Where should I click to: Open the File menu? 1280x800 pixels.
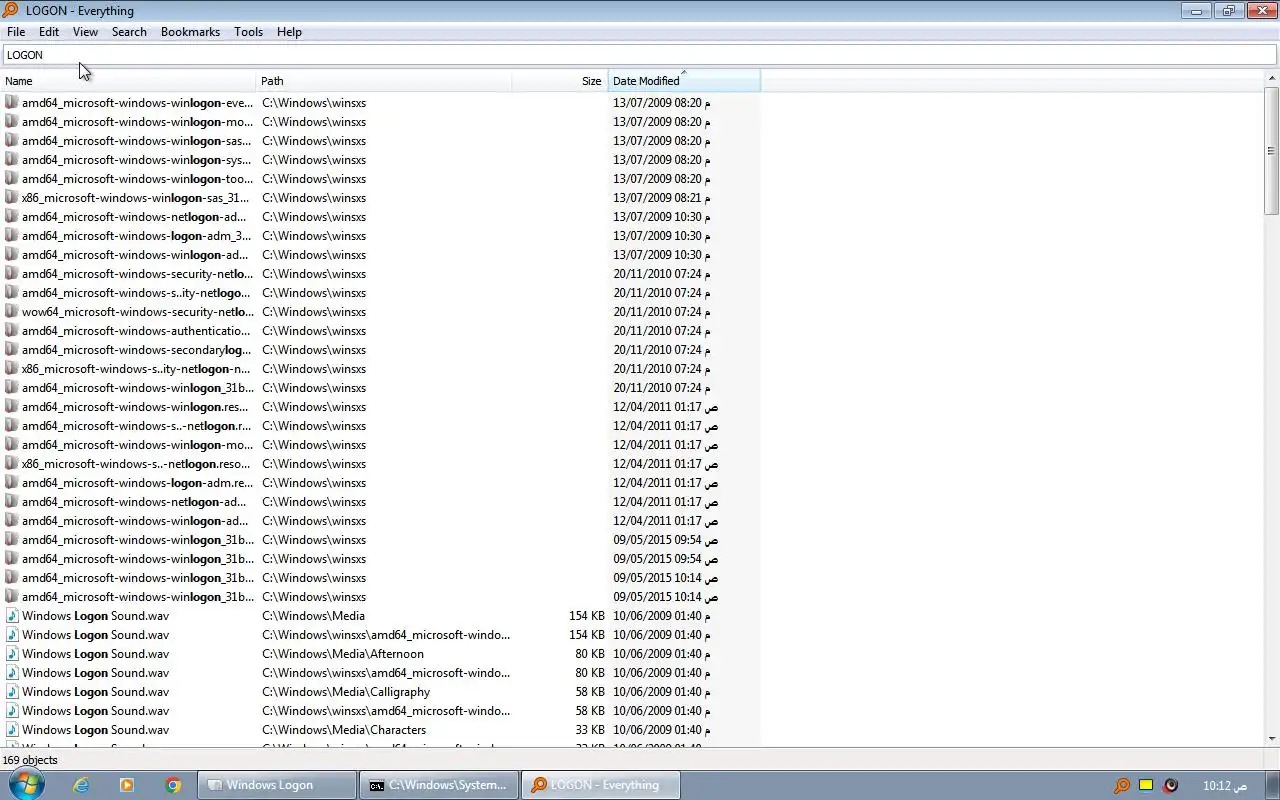click(x=16, y=32)
